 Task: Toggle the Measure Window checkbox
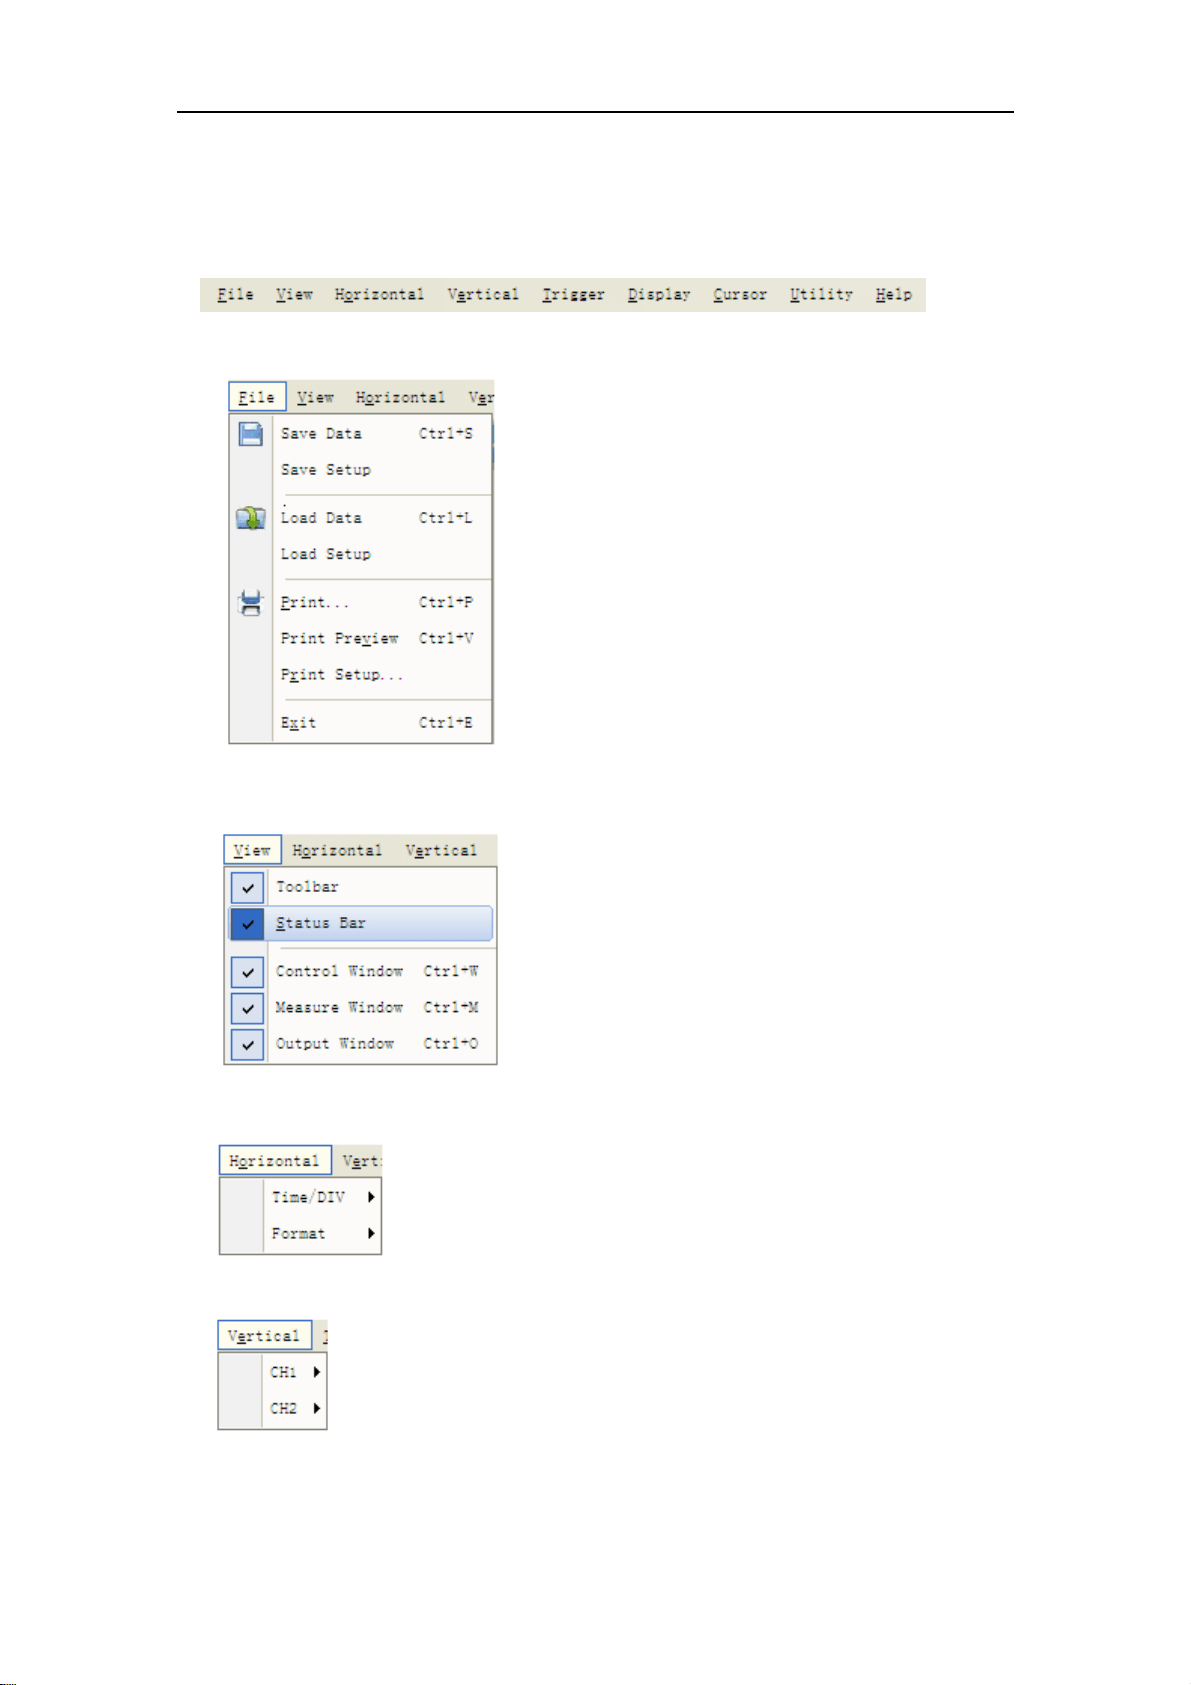(x=248, y=1008)
